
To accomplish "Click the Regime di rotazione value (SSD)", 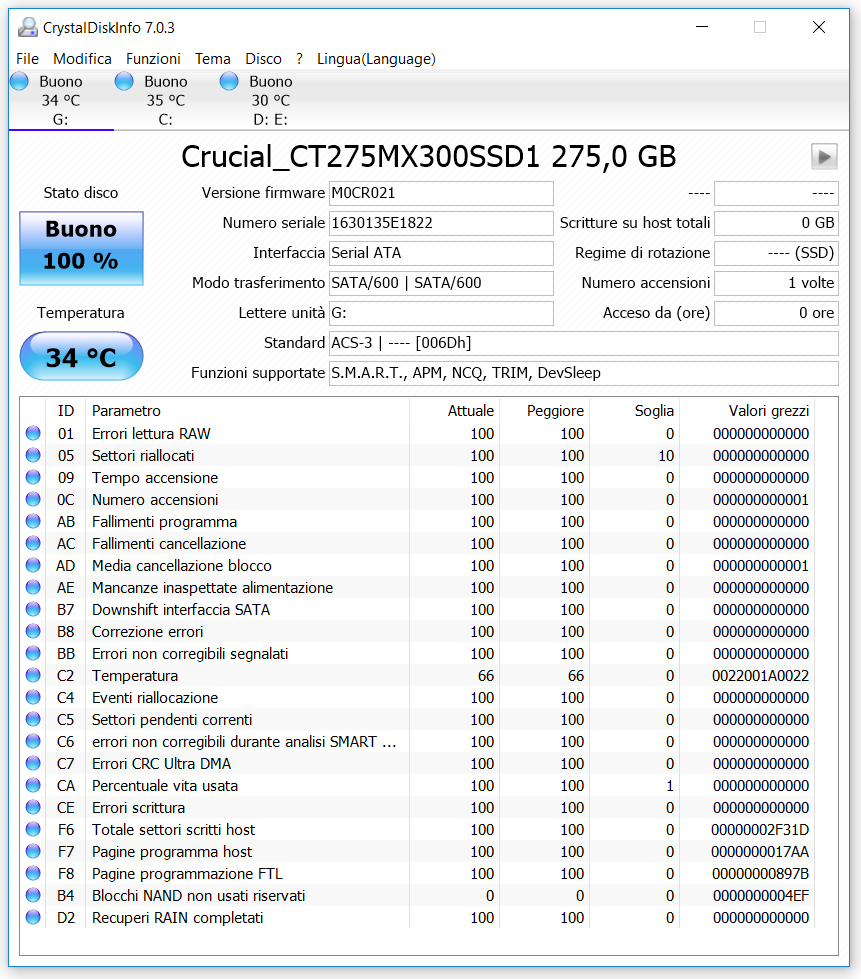I will [x=776, y=253].
